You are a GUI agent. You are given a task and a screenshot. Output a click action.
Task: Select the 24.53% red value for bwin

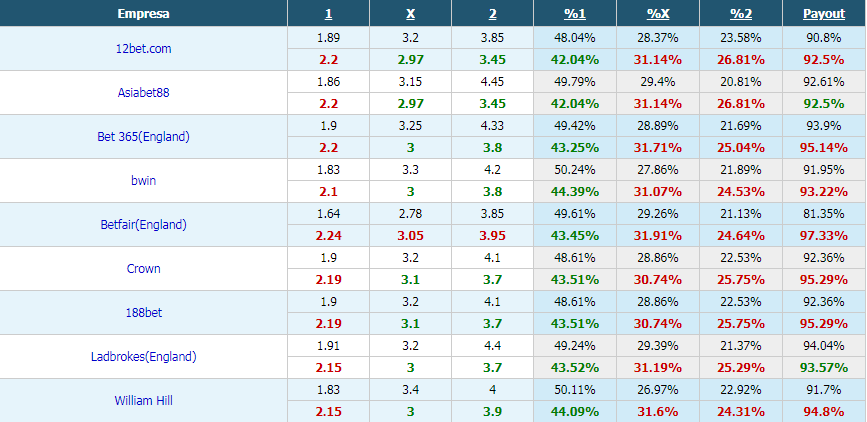[x=740, y=192]
